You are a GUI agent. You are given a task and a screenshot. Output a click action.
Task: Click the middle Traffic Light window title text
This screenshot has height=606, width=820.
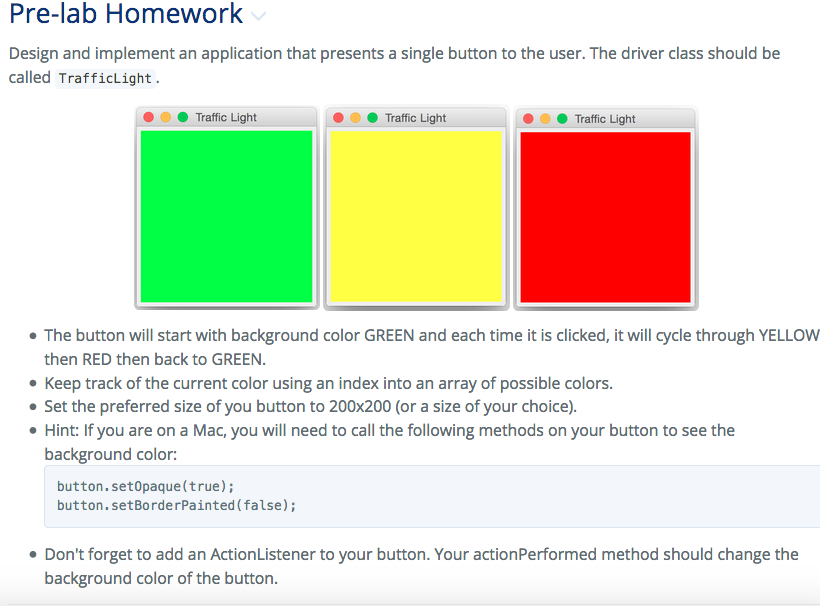tap(415, 118)
